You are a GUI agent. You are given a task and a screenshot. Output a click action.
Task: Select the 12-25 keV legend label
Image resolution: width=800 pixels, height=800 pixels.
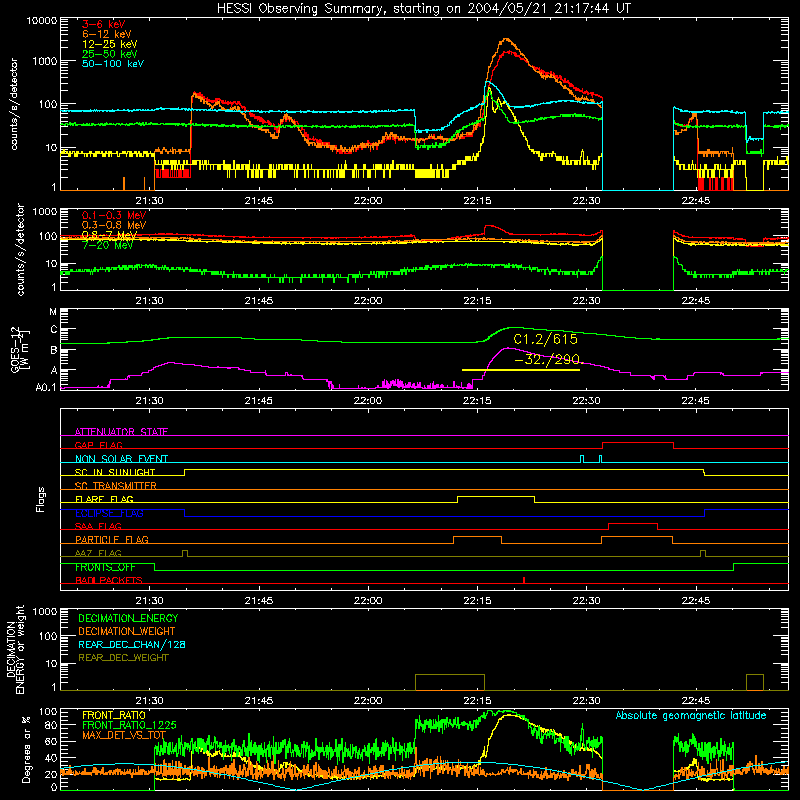[110, 44]
